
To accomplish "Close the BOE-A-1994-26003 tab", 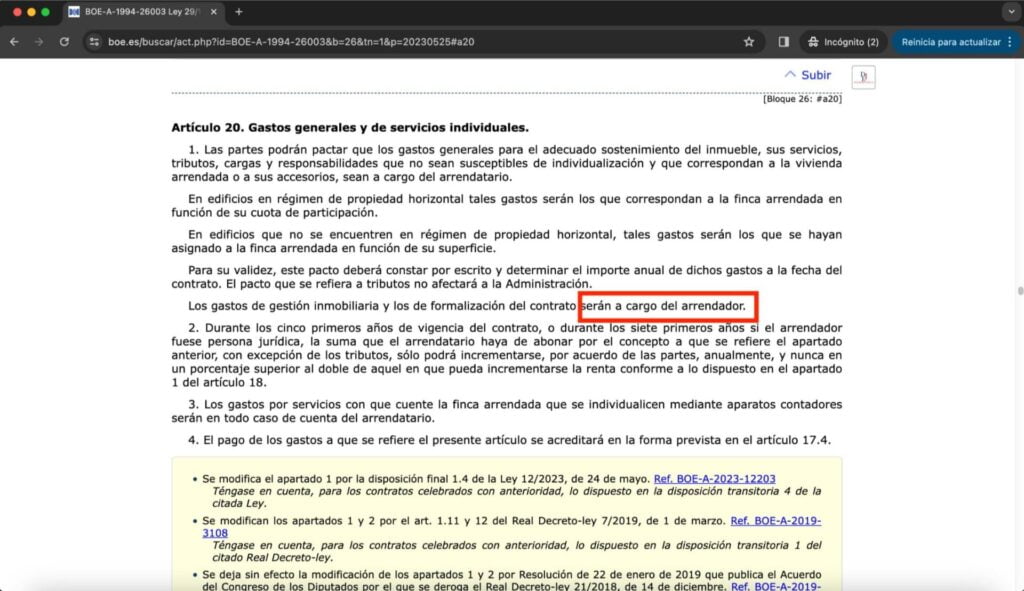I will point(214,12).
